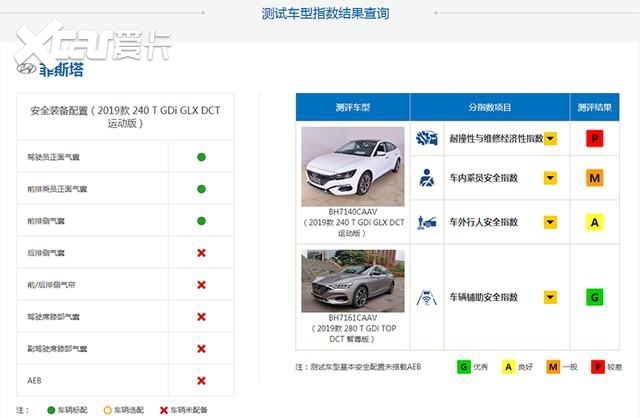Click 分指数项目 column header
Viewport: 640px width, 418px height.
click(489, 107)
